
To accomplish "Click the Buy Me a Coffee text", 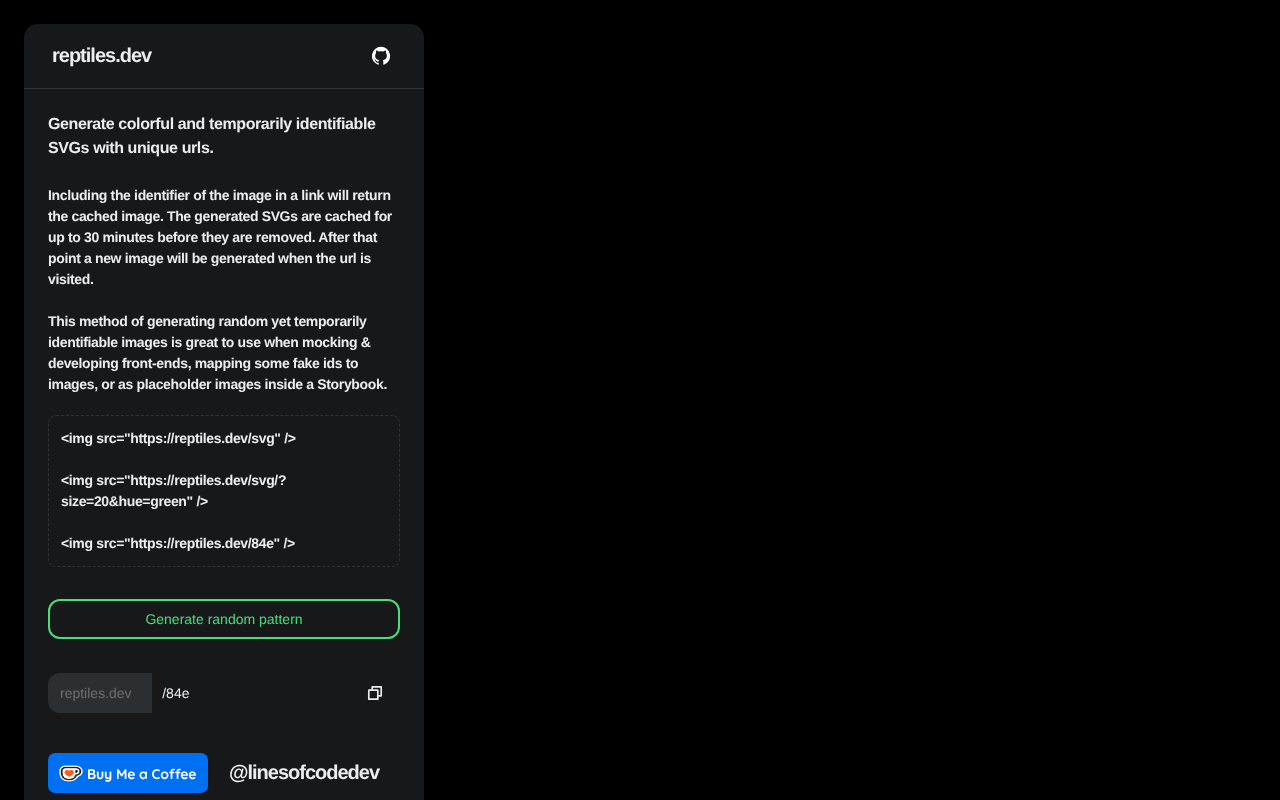I will point(142,774).
